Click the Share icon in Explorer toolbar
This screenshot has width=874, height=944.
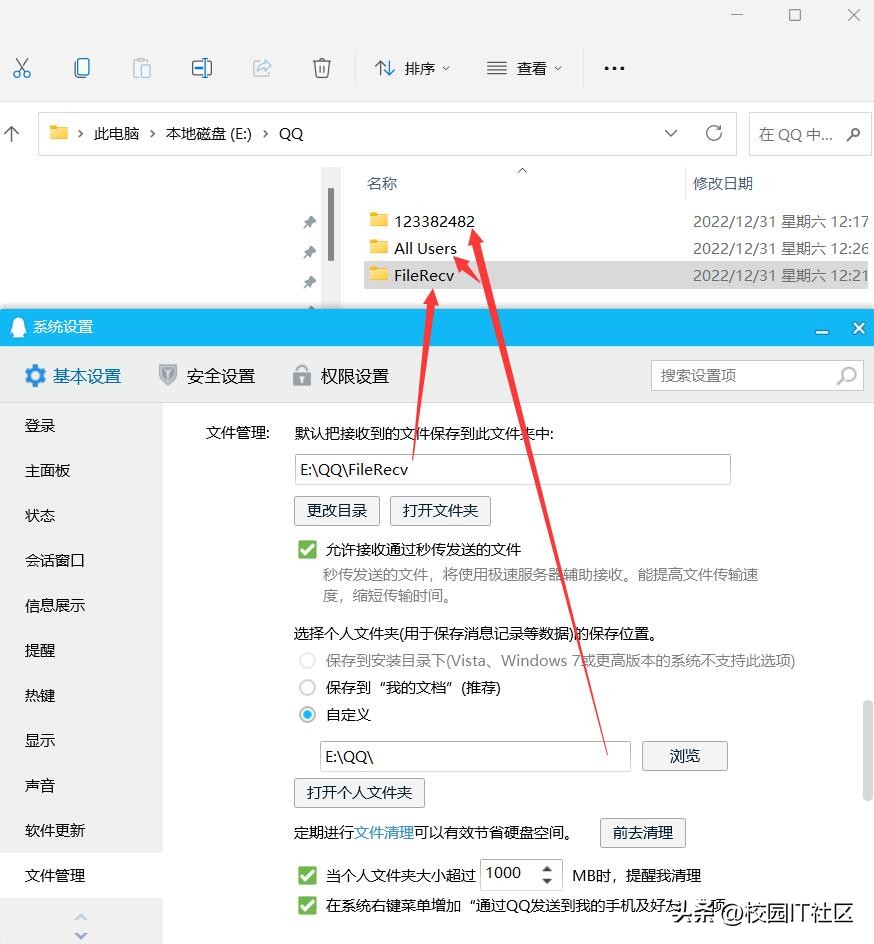coord(261,68)
